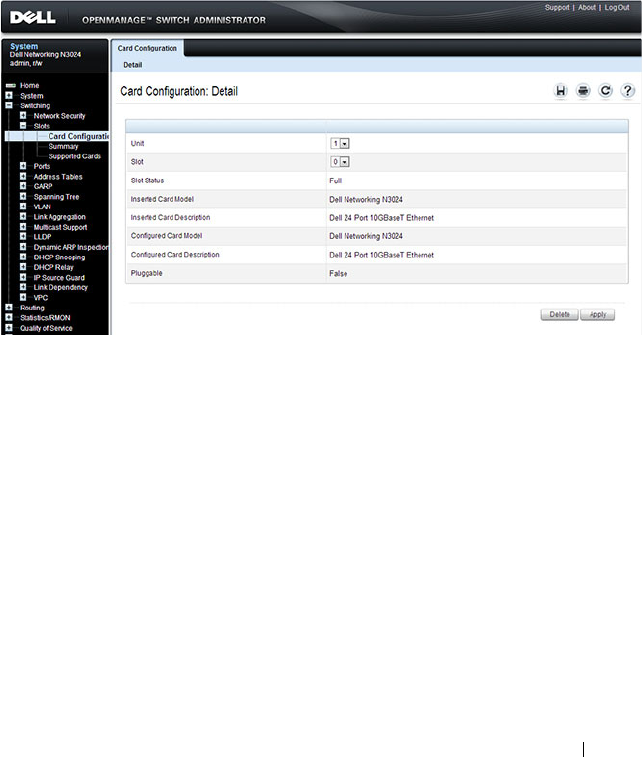
Task: Expand the Spanning Tree node
Action: pos(23,196)
